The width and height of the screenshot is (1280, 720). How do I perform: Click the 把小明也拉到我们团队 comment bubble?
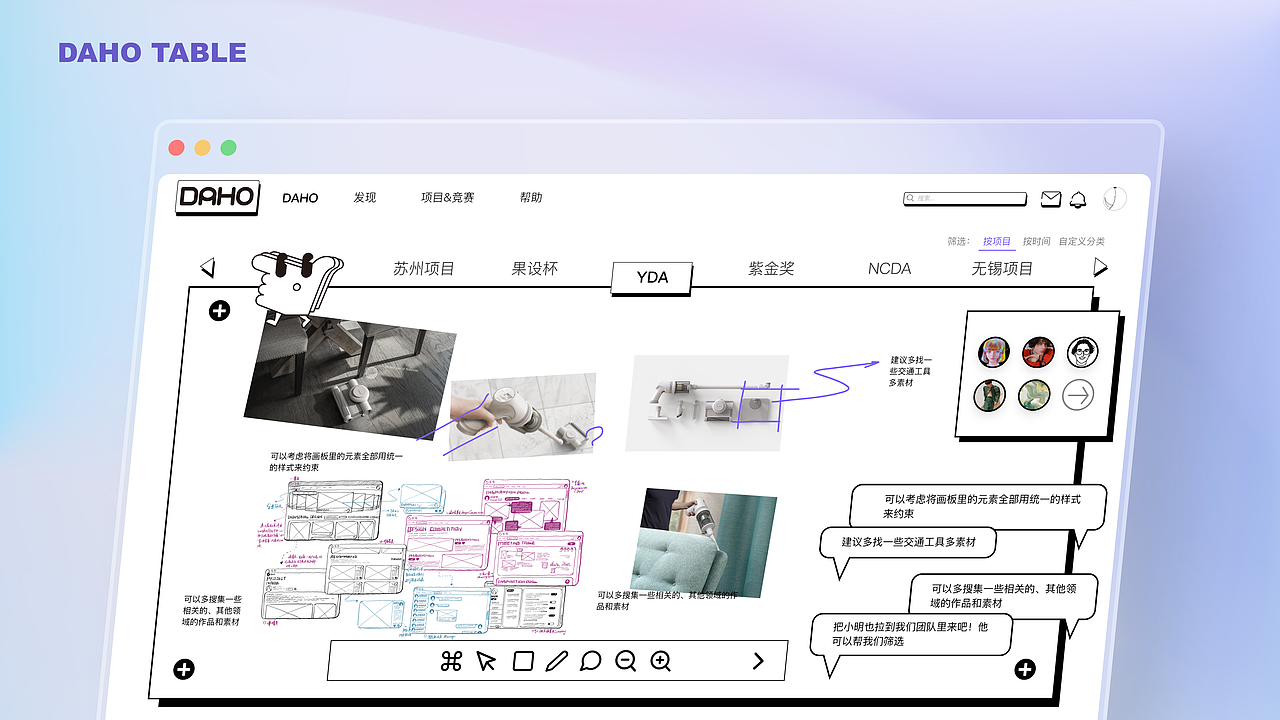tap(910, 636)
